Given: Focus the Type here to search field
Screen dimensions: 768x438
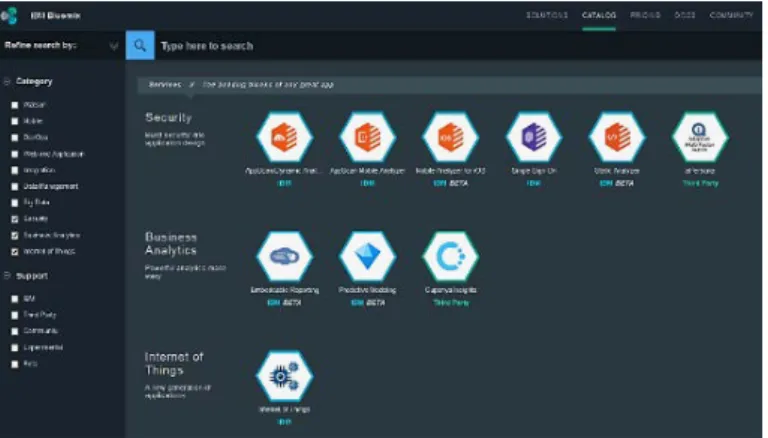Looking at the screenshot, I should click(x=458, y=46).
